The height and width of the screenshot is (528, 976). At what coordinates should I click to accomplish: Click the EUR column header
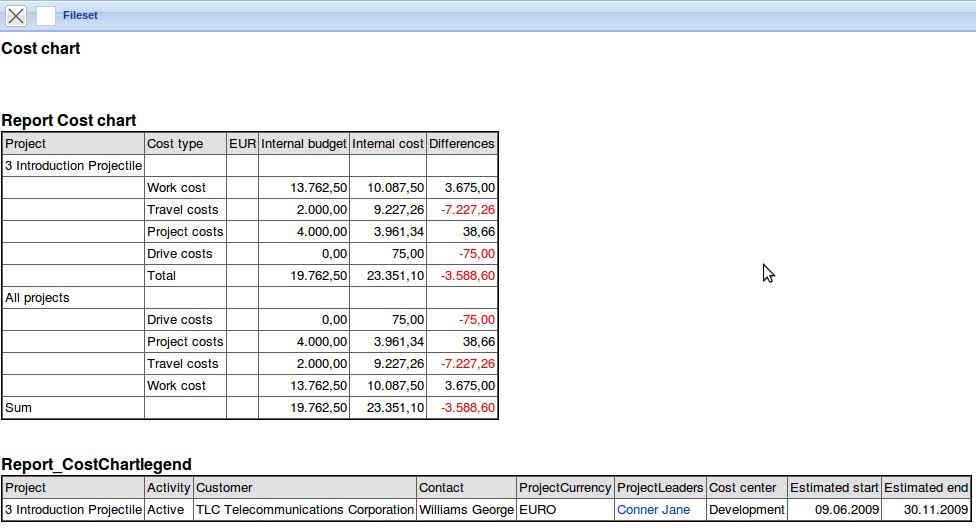(x=242, y=144)
